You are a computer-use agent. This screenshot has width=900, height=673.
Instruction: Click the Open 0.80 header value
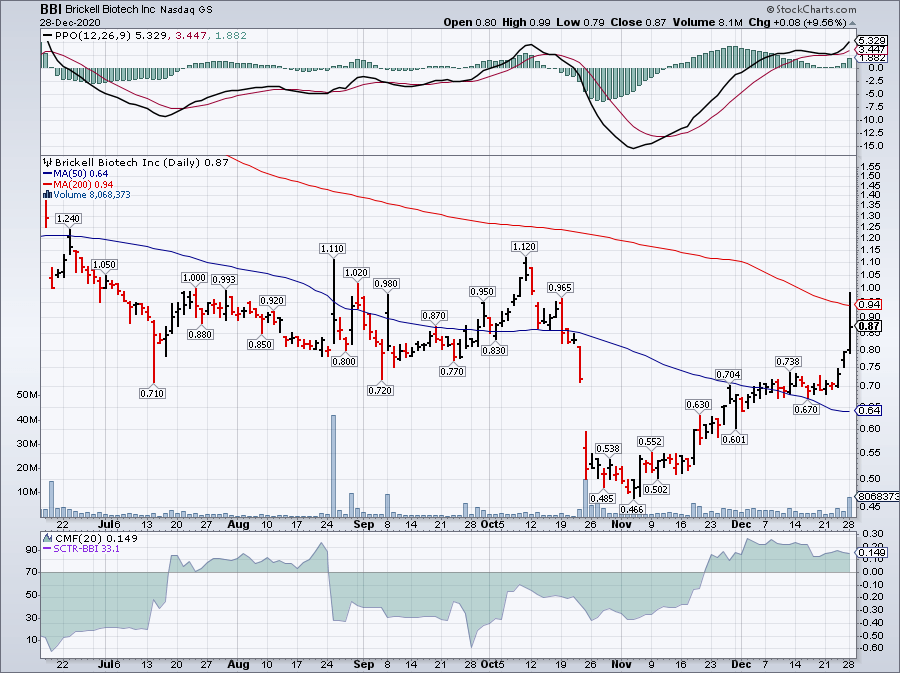click(x=470, y=22)
